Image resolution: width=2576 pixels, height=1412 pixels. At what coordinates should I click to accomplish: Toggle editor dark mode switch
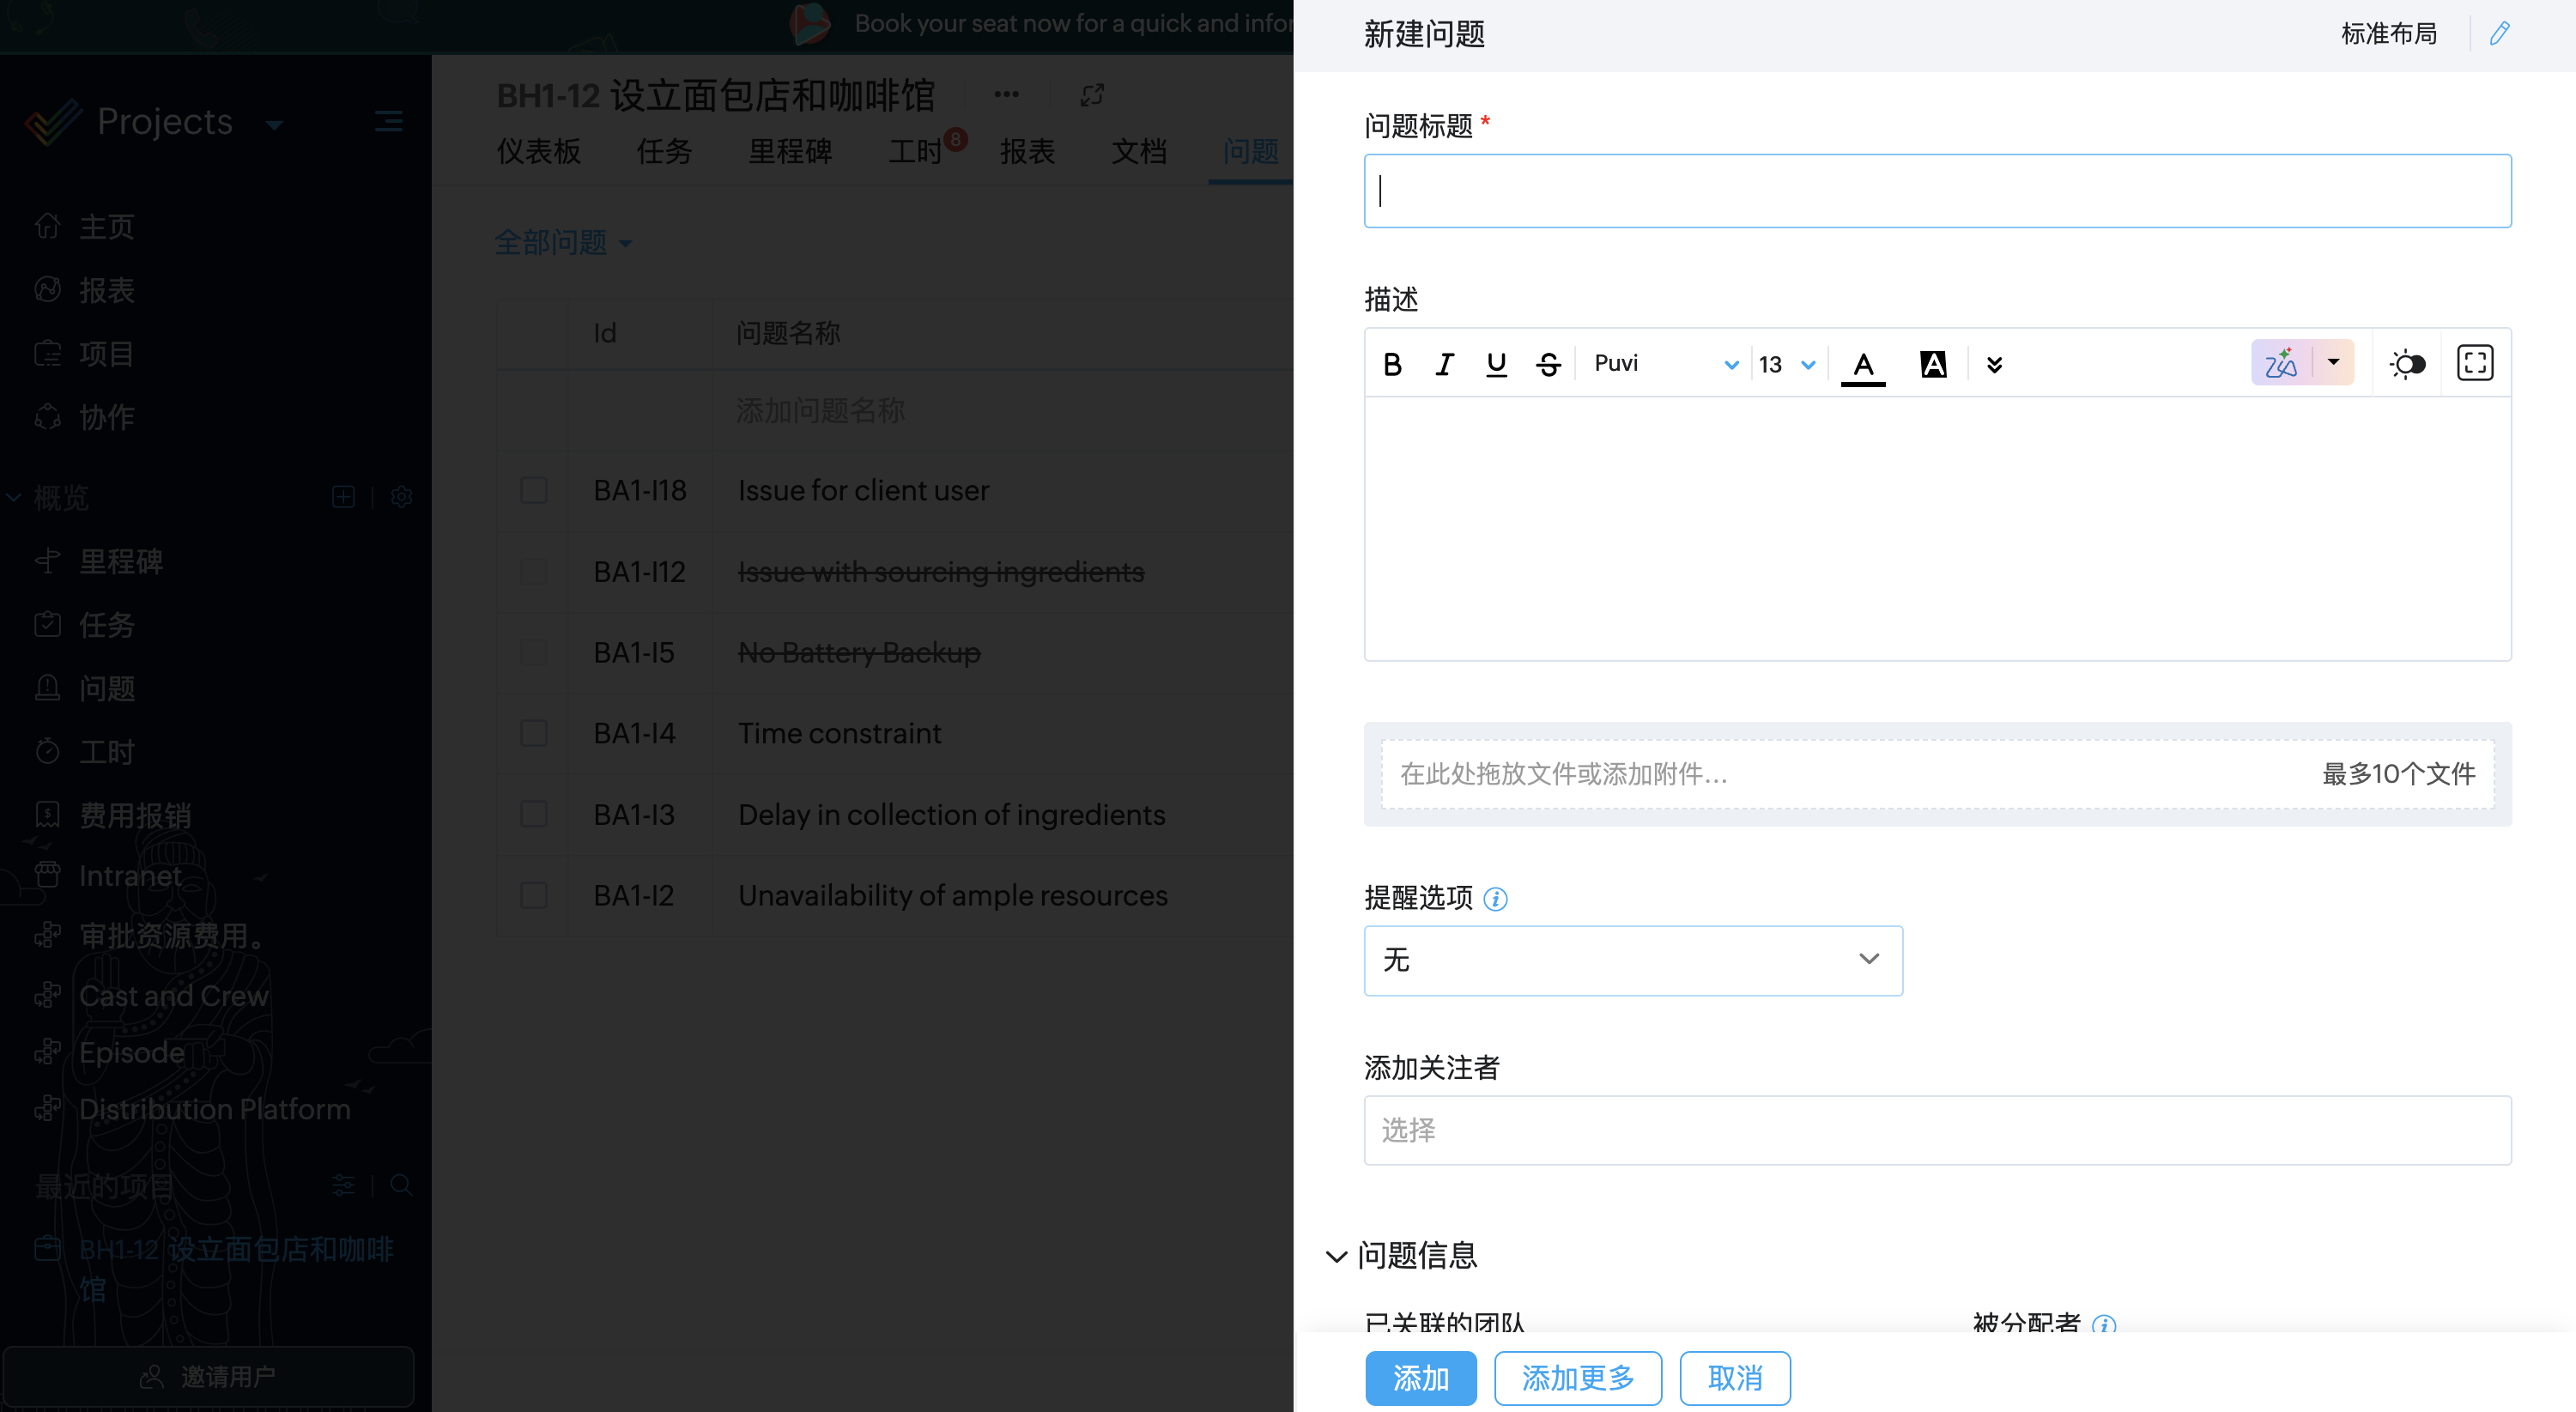point(2407,364)
